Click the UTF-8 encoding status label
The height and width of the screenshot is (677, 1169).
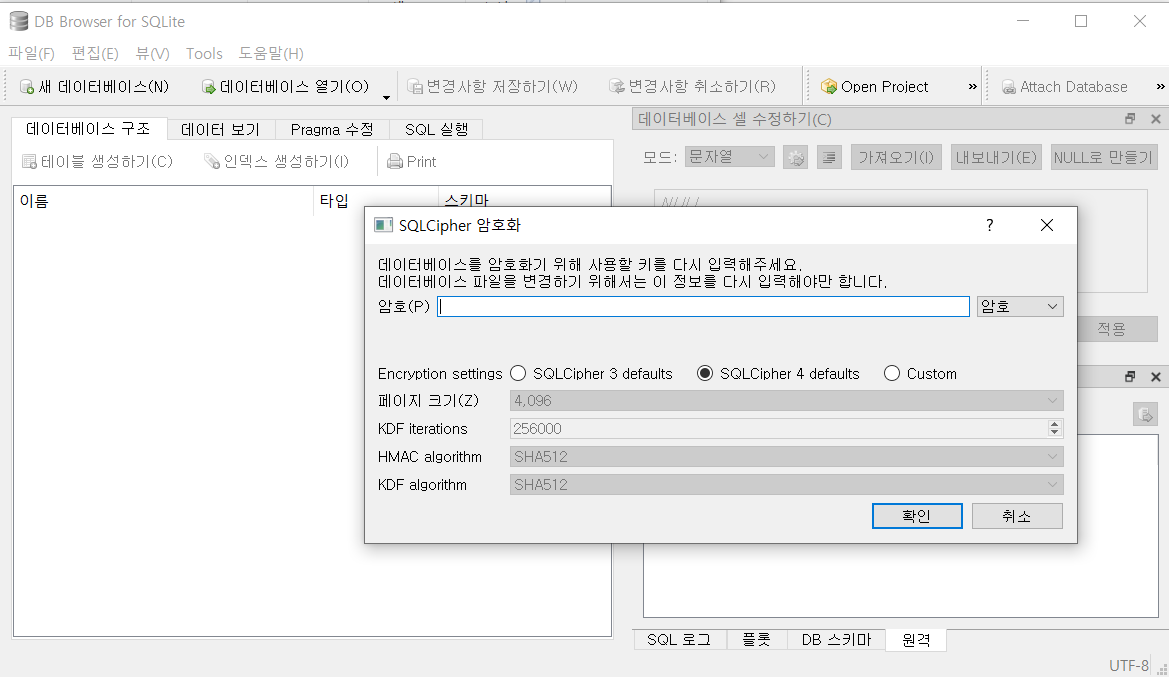pyautogui.click(x=1129, y=665)
